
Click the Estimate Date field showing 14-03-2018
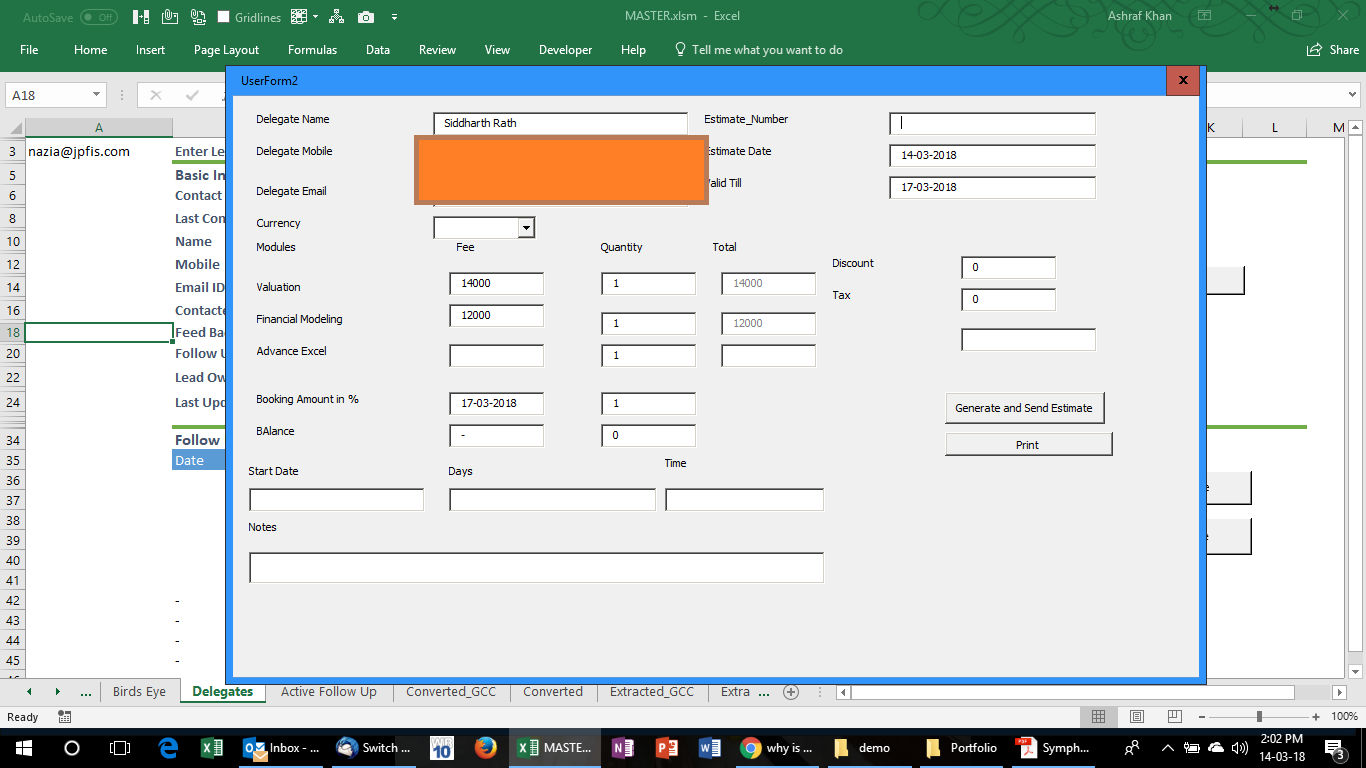[992, 155]
